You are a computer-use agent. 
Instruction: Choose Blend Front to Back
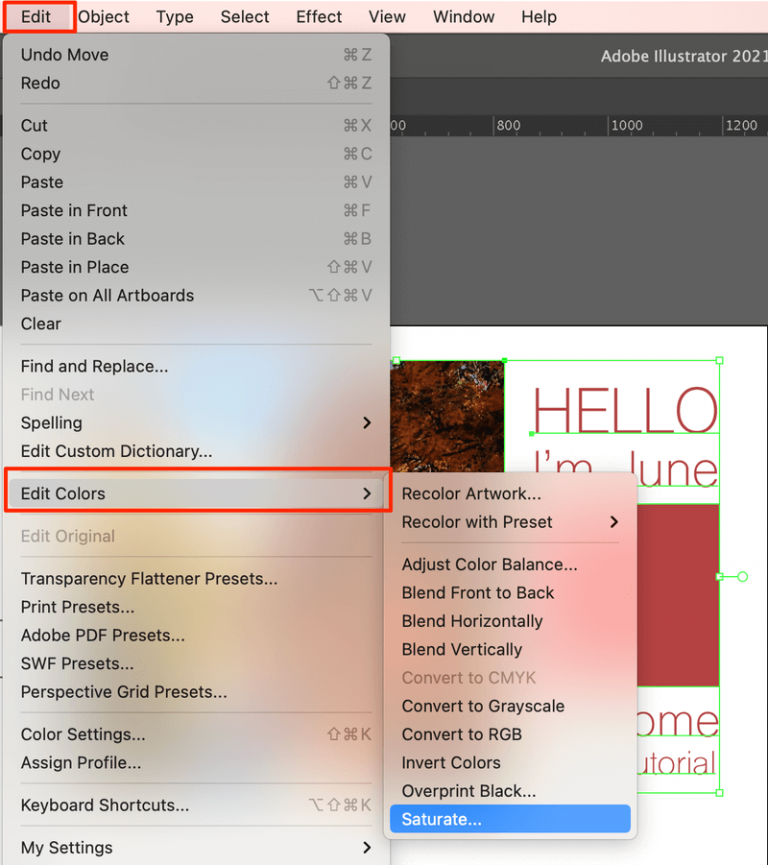pyautogui.click(x=510, y=592)
